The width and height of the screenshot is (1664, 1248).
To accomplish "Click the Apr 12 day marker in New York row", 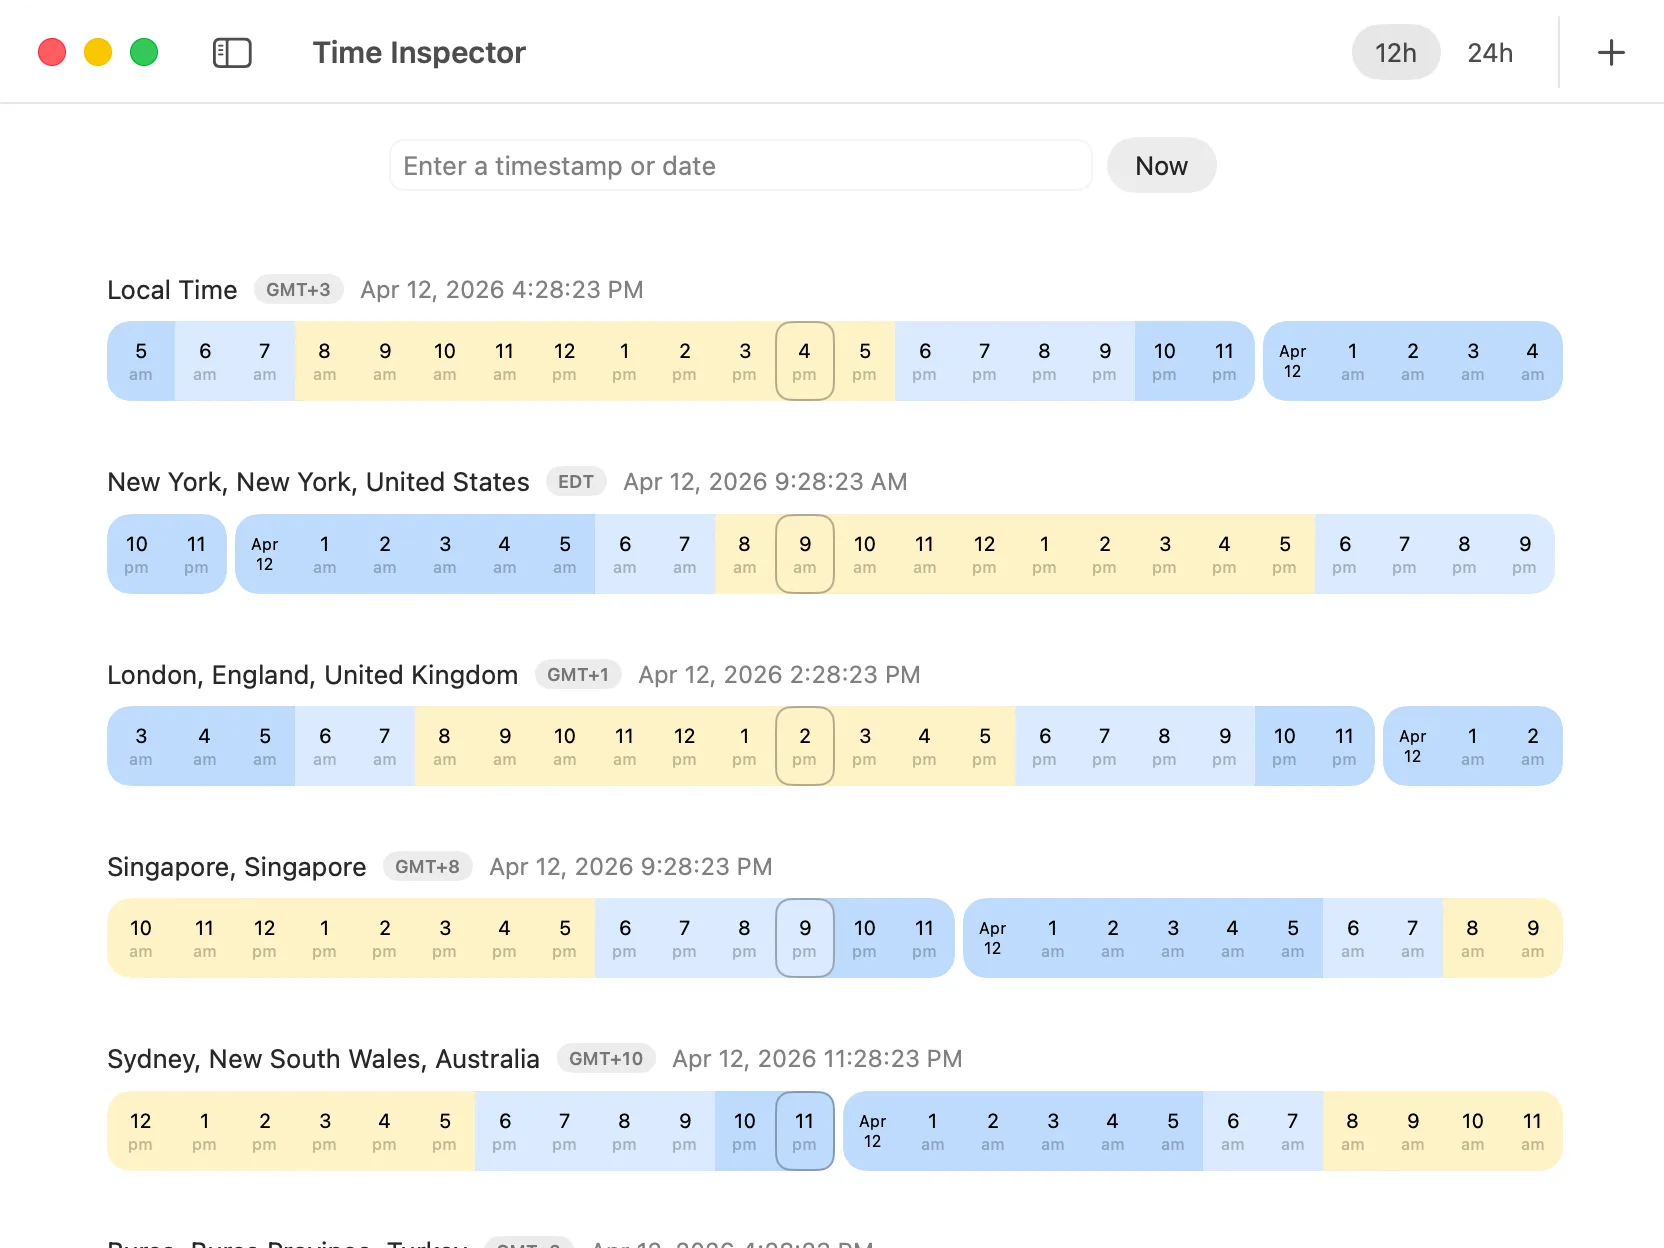I will point(264,554).
